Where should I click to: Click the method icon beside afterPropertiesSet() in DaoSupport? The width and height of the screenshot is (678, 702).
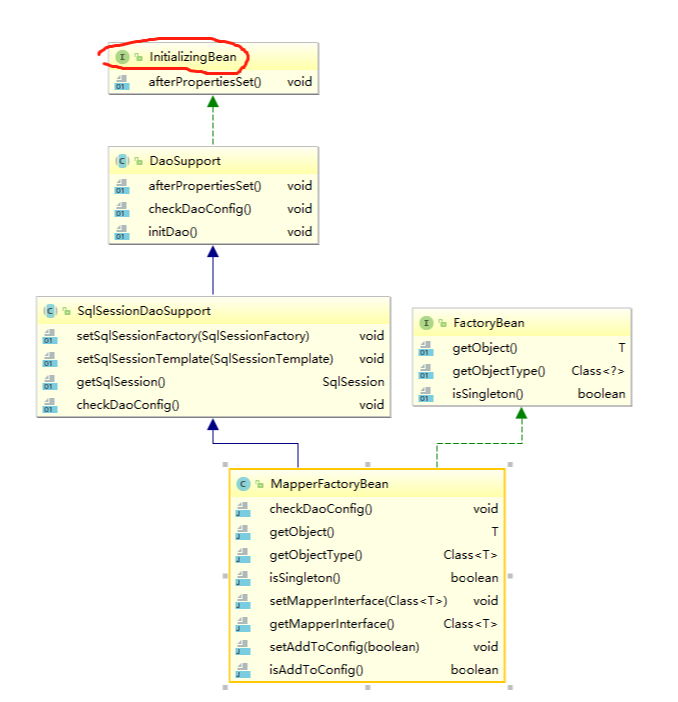coord(122,186)
